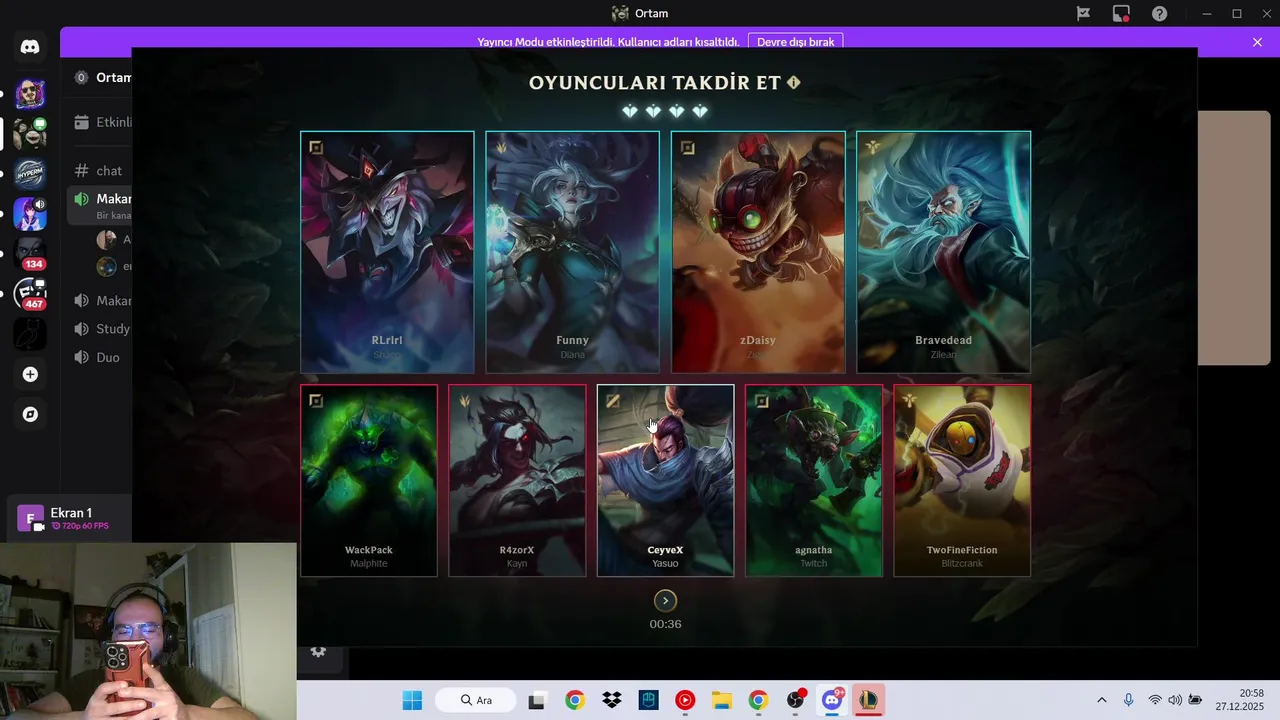Select WackPack's Malphite card
The width and height of the screenshot is (1280, 720).
(369, 480)
